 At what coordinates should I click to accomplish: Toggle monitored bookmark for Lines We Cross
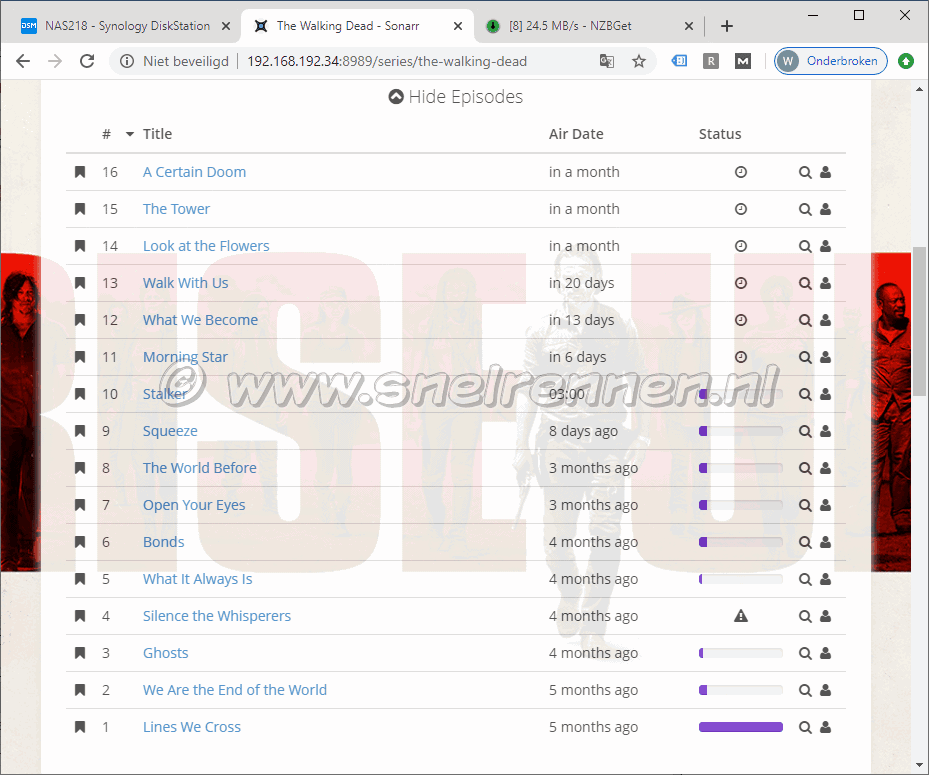pyautogui.click(x=80, y=727)
